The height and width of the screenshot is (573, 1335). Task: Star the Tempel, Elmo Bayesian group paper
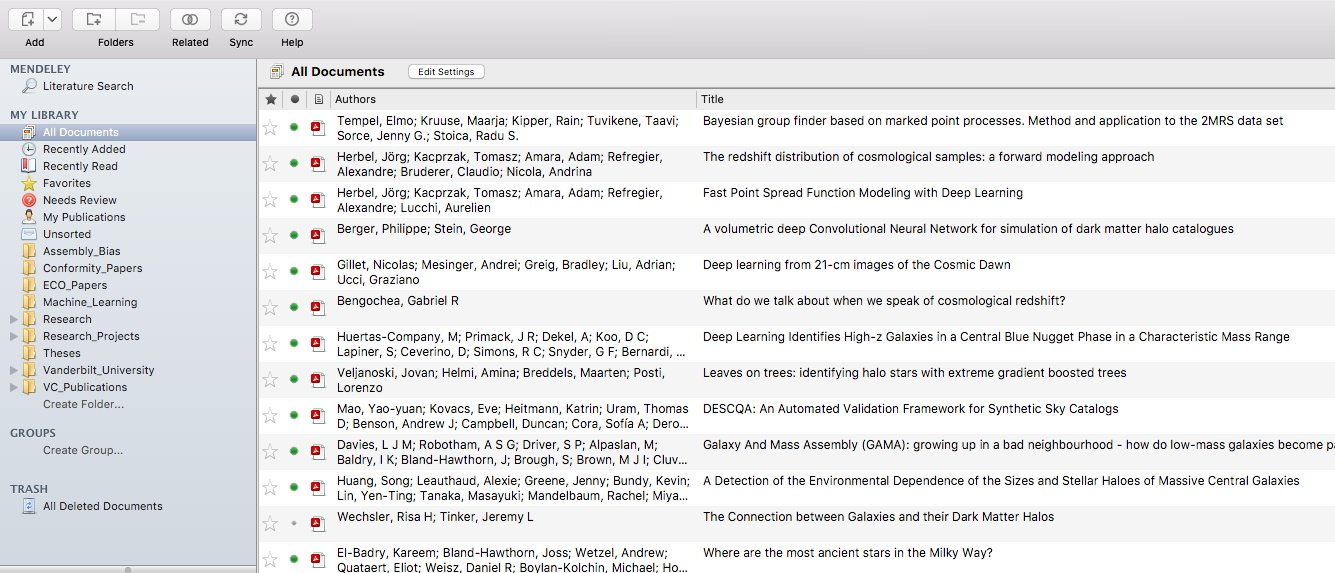coord(270,128)
